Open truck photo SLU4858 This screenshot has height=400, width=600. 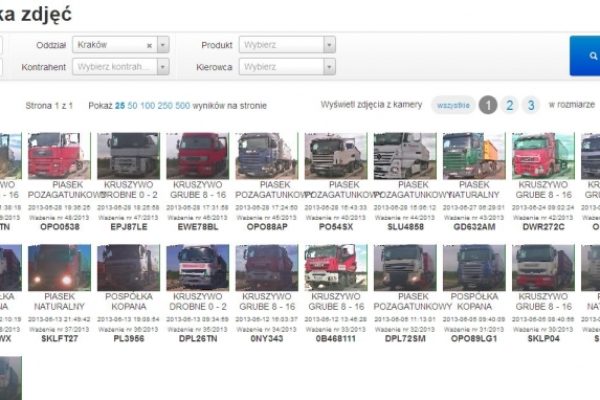point(405,156)
